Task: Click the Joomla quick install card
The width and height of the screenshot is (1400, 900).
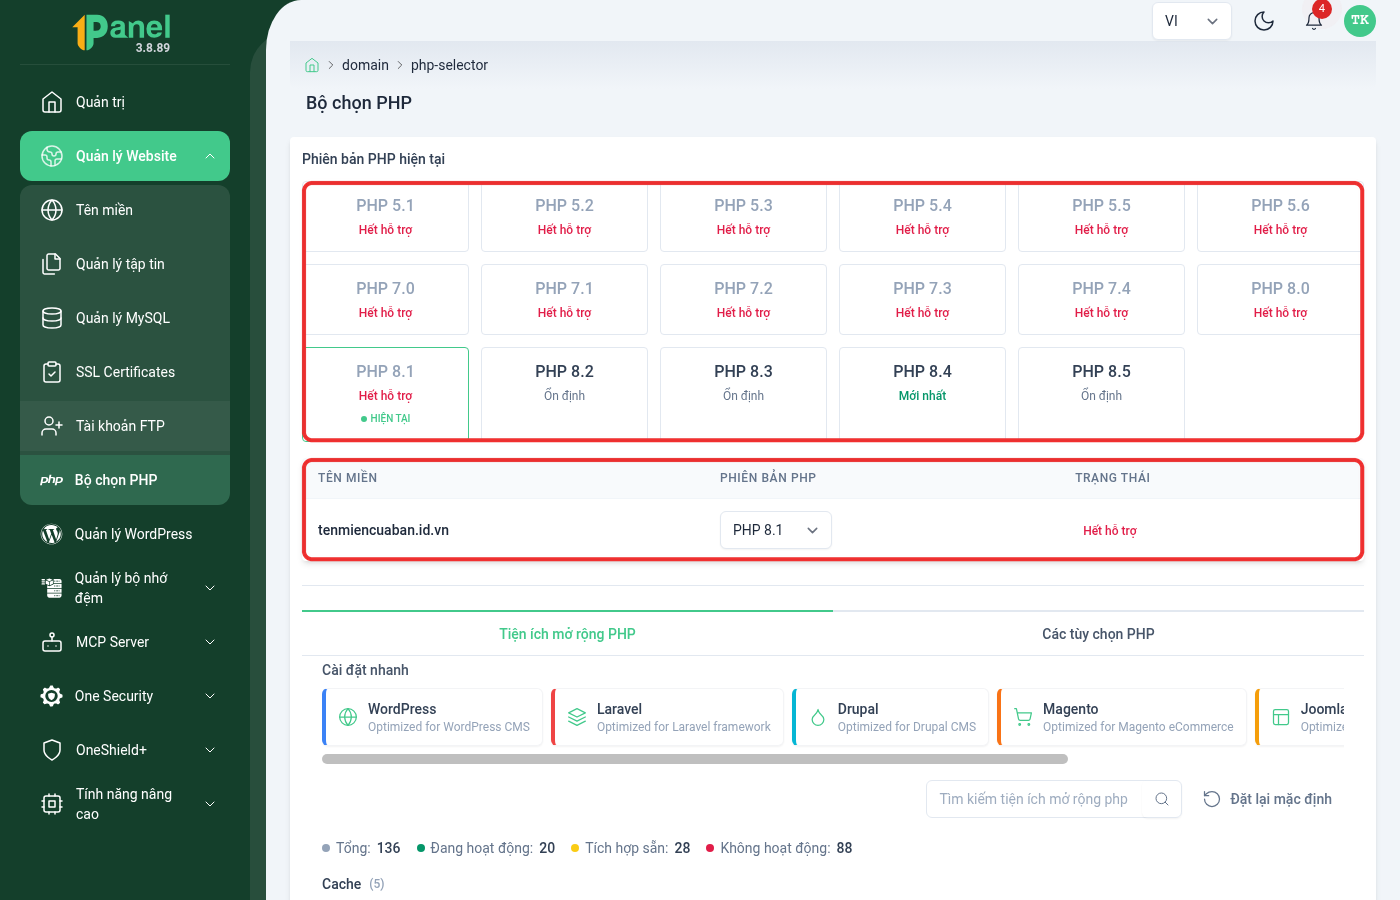Action: tap(1302, 717)
